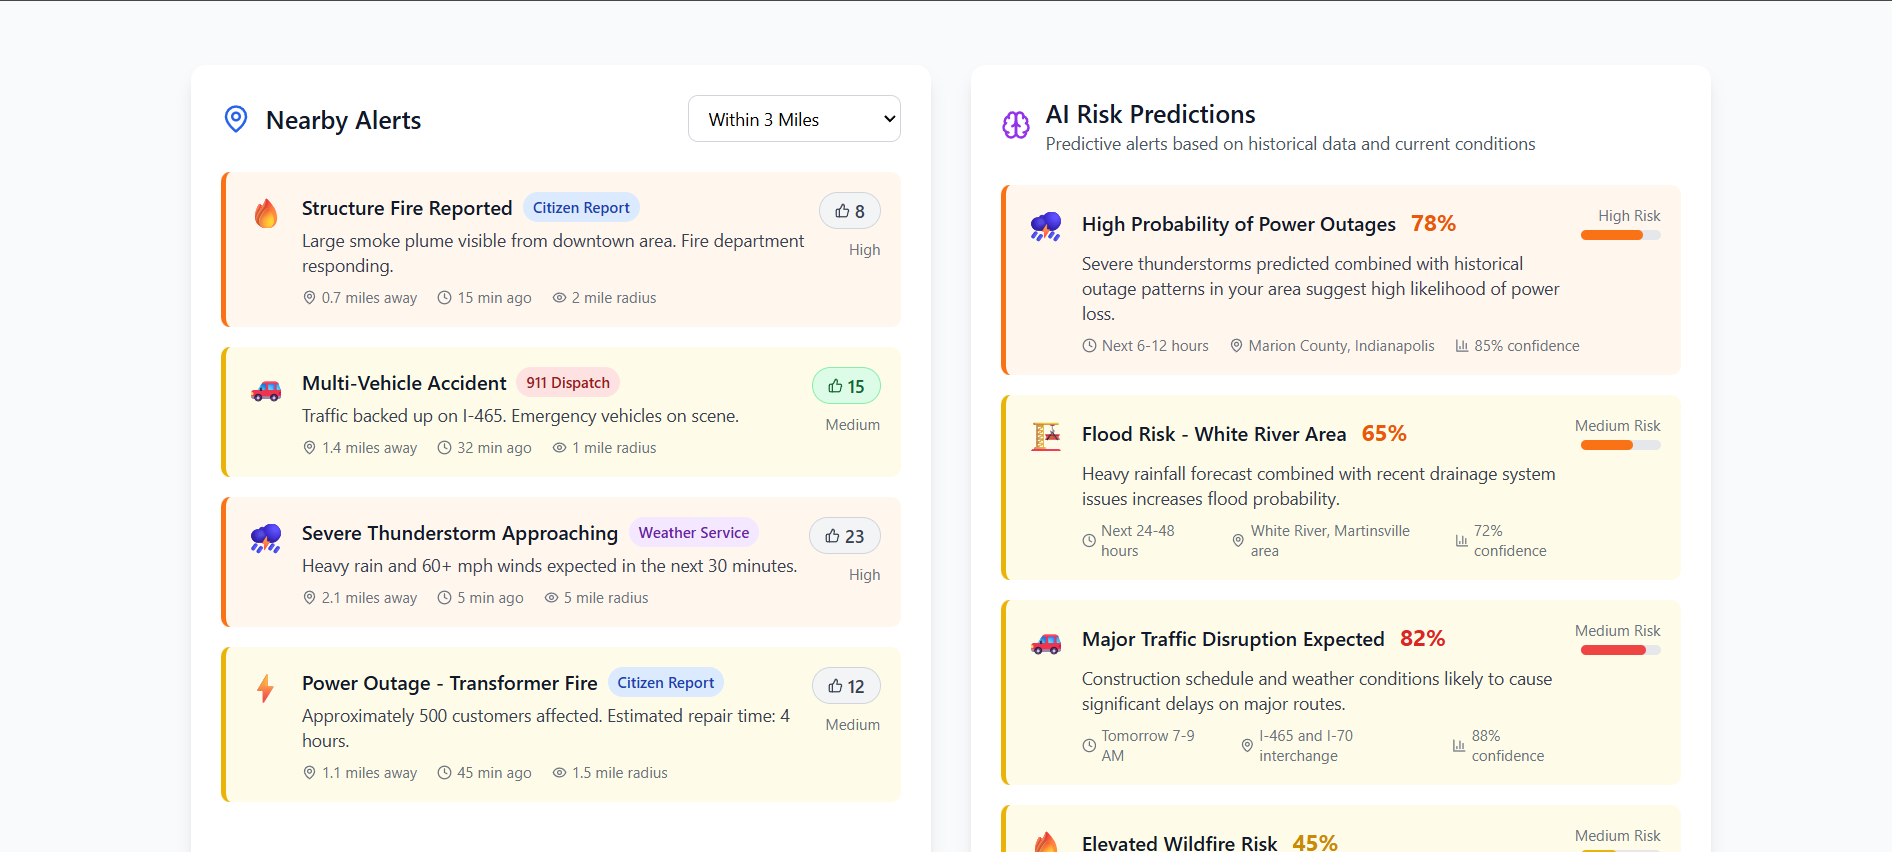Click the clock icon beside 32 min ago
This screenshot has width=1892, height=852.
tap(444, 448)
